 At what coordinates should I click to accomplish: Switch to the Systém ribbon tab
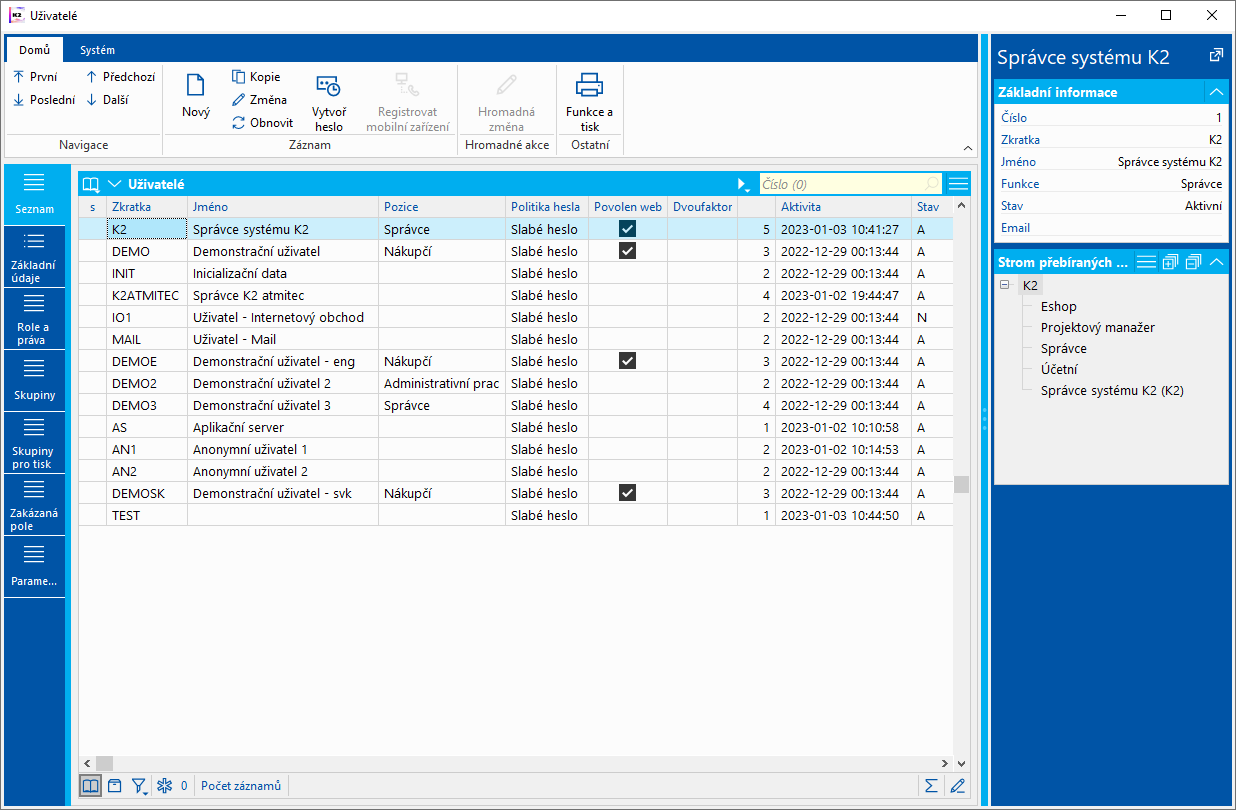(x=97, y=50)
